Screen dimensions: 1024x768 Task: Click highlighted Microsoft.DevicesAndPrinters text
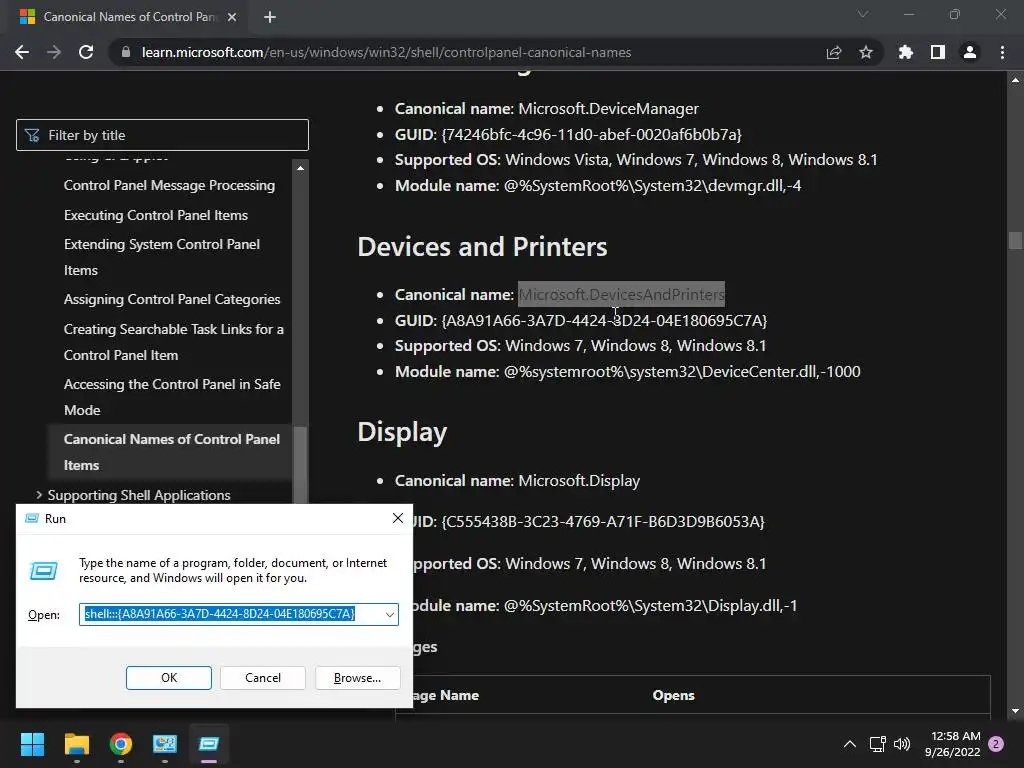coord(621,295)
